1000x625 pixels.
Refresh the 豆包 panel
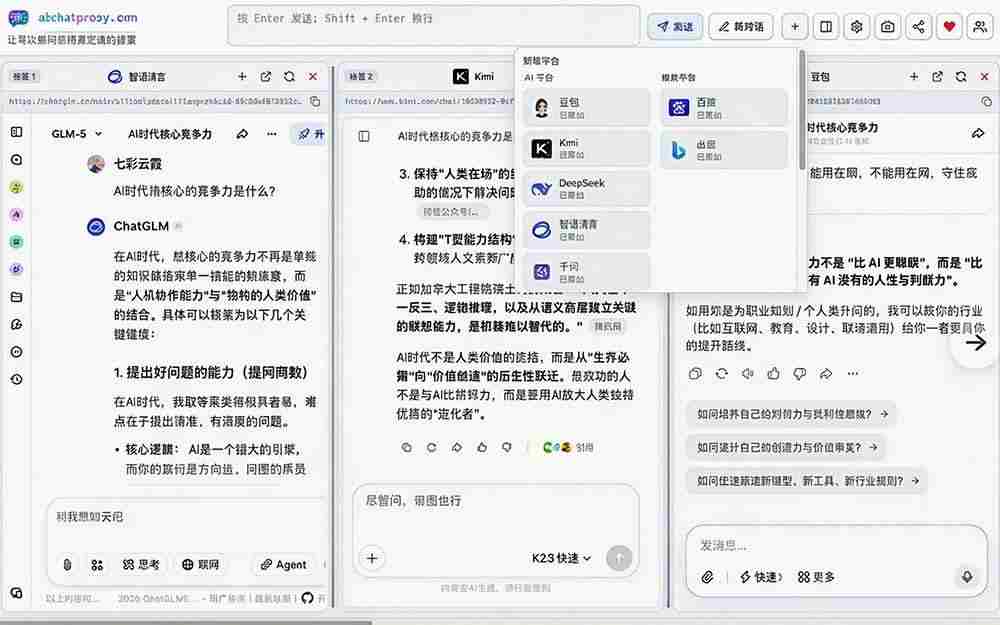point(960,77)
